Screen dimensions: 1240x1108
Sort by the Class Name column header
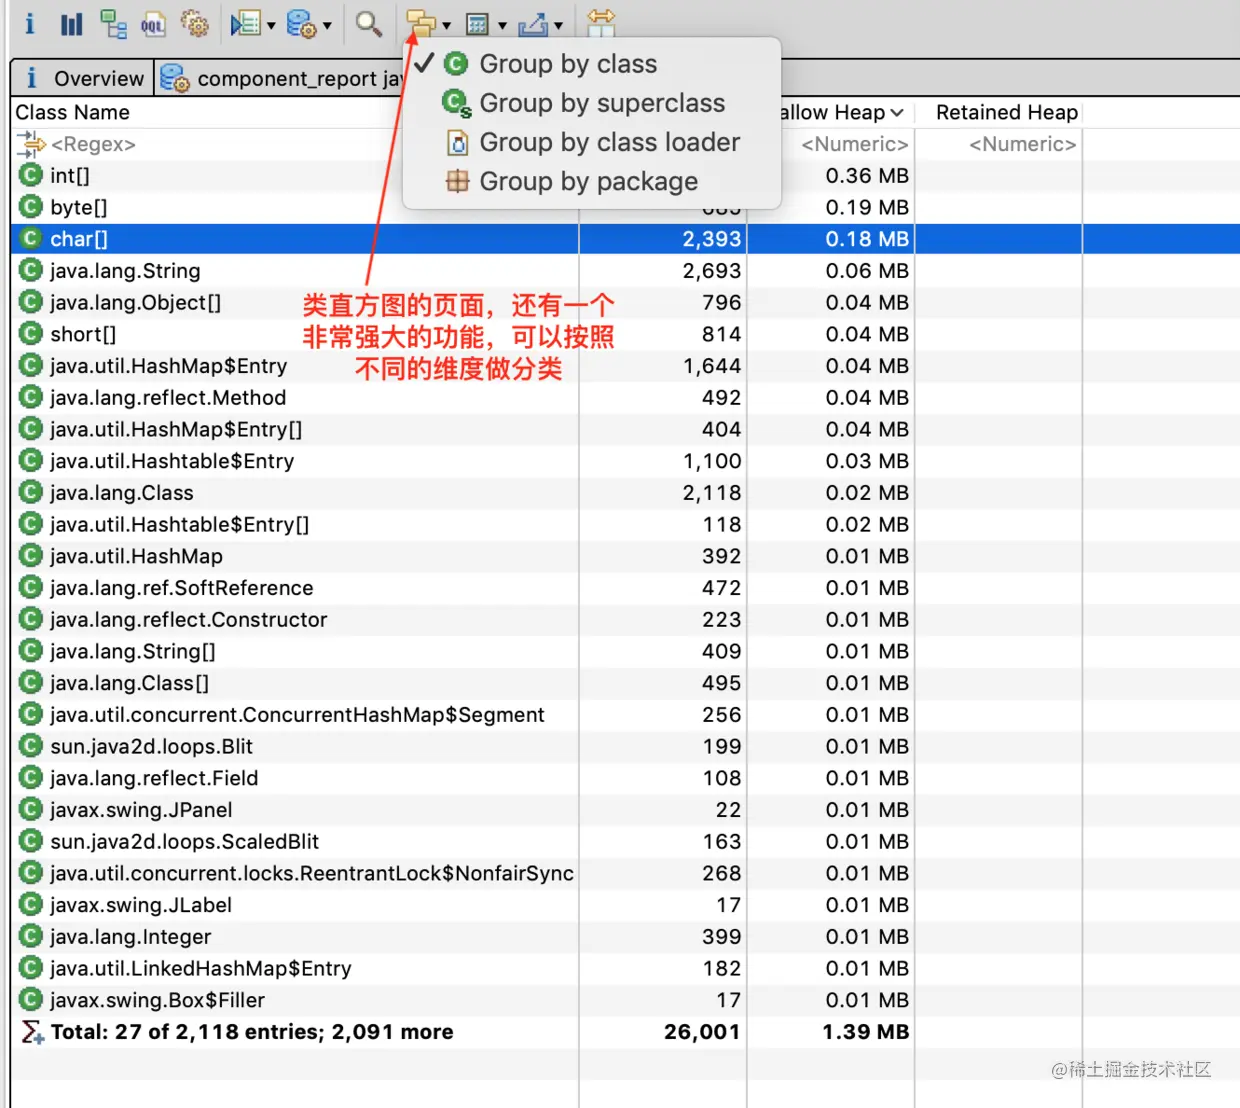click(x=72, y=112)
